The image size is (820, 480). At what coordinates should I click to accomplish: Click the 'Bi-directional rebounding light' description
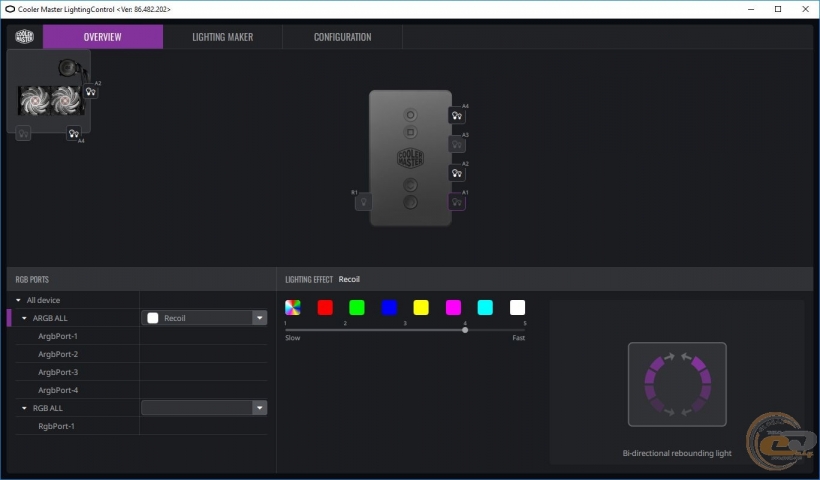[677, 453]
